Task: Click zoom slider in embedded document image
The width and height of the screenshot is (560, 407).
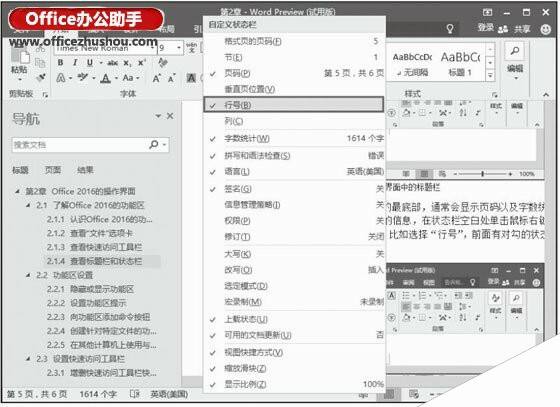Action: coord(482,174)
